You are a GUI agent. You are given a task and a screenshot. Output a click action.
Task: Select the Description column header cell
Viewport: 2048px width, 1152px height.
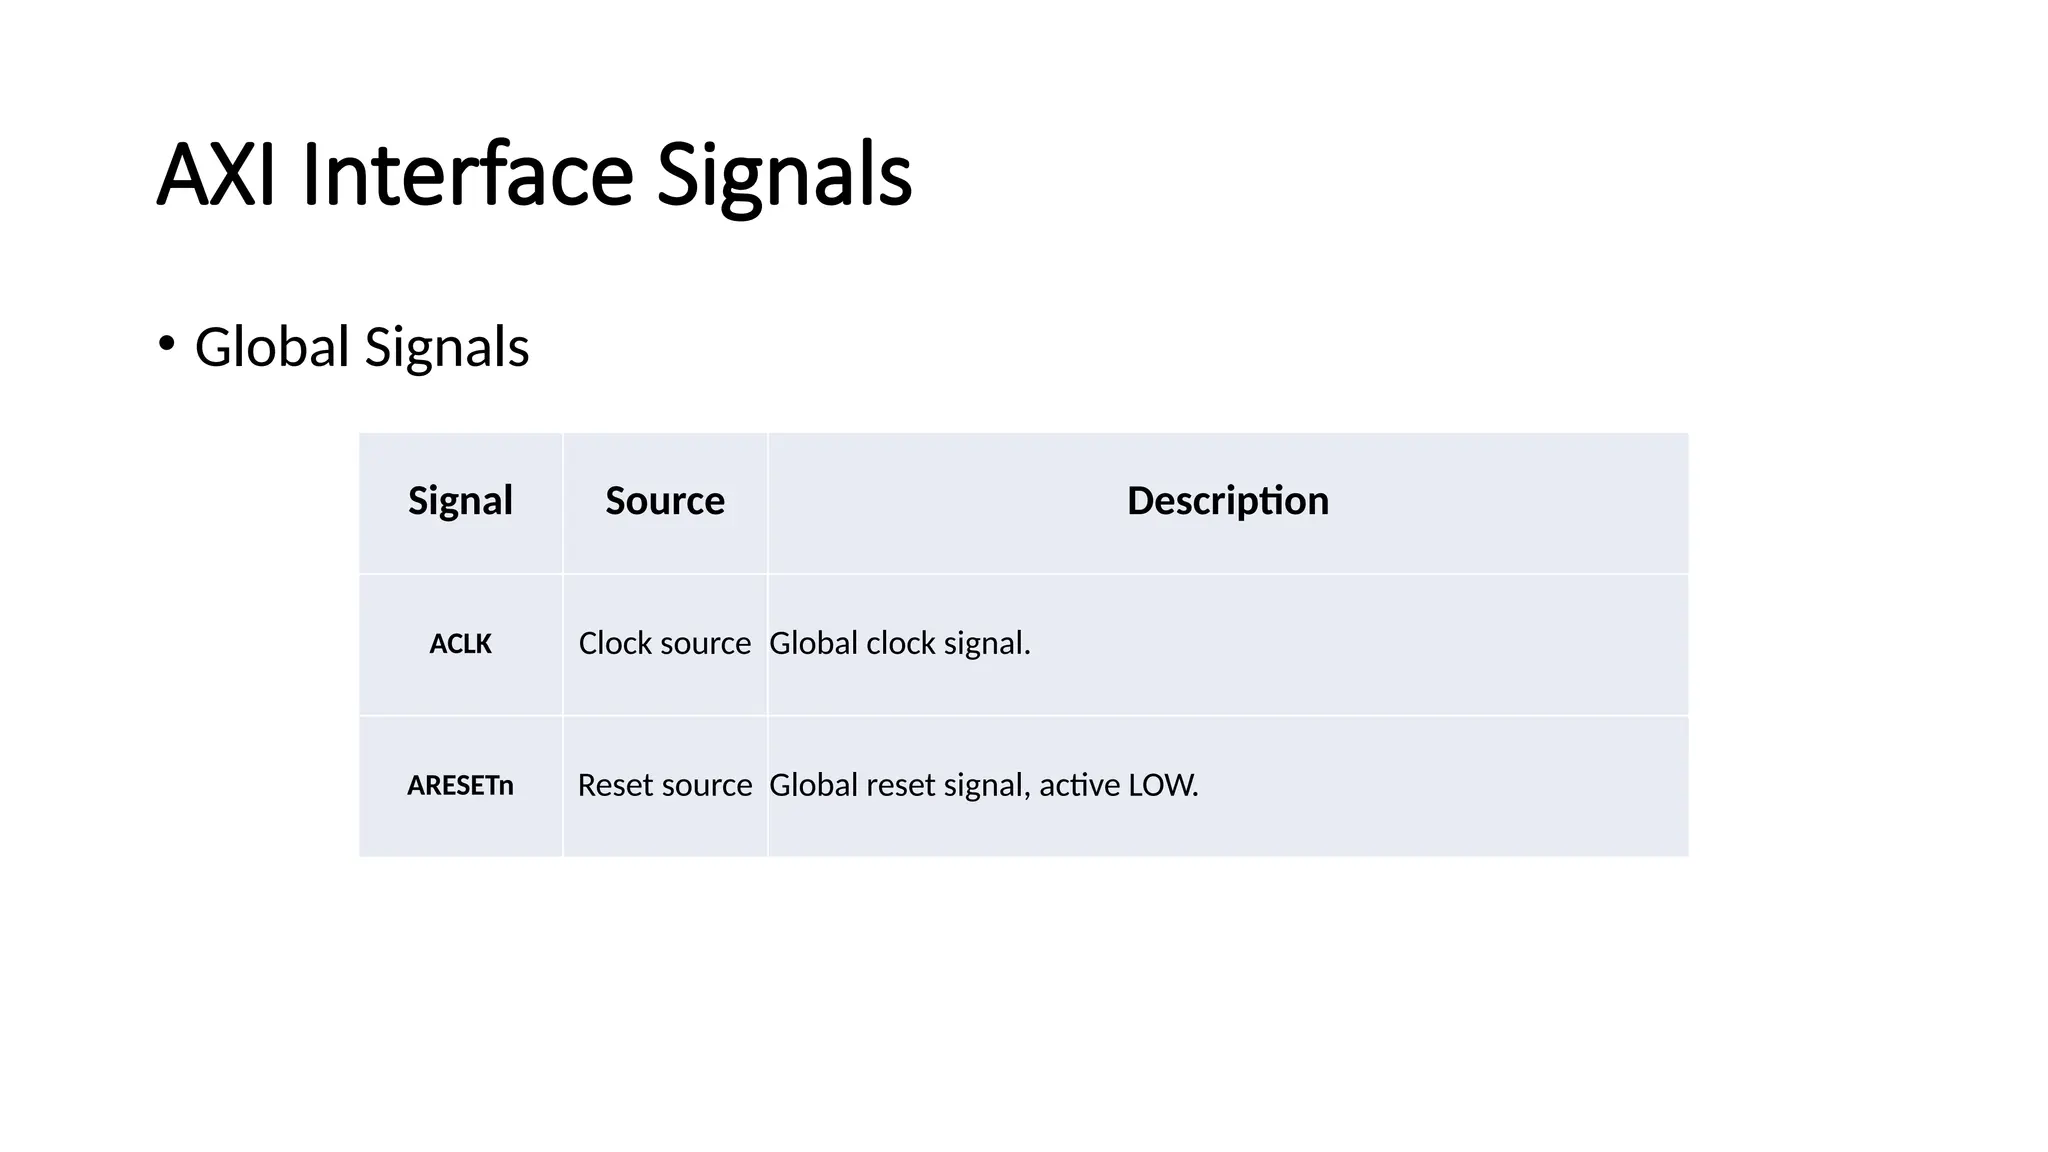1227,501
